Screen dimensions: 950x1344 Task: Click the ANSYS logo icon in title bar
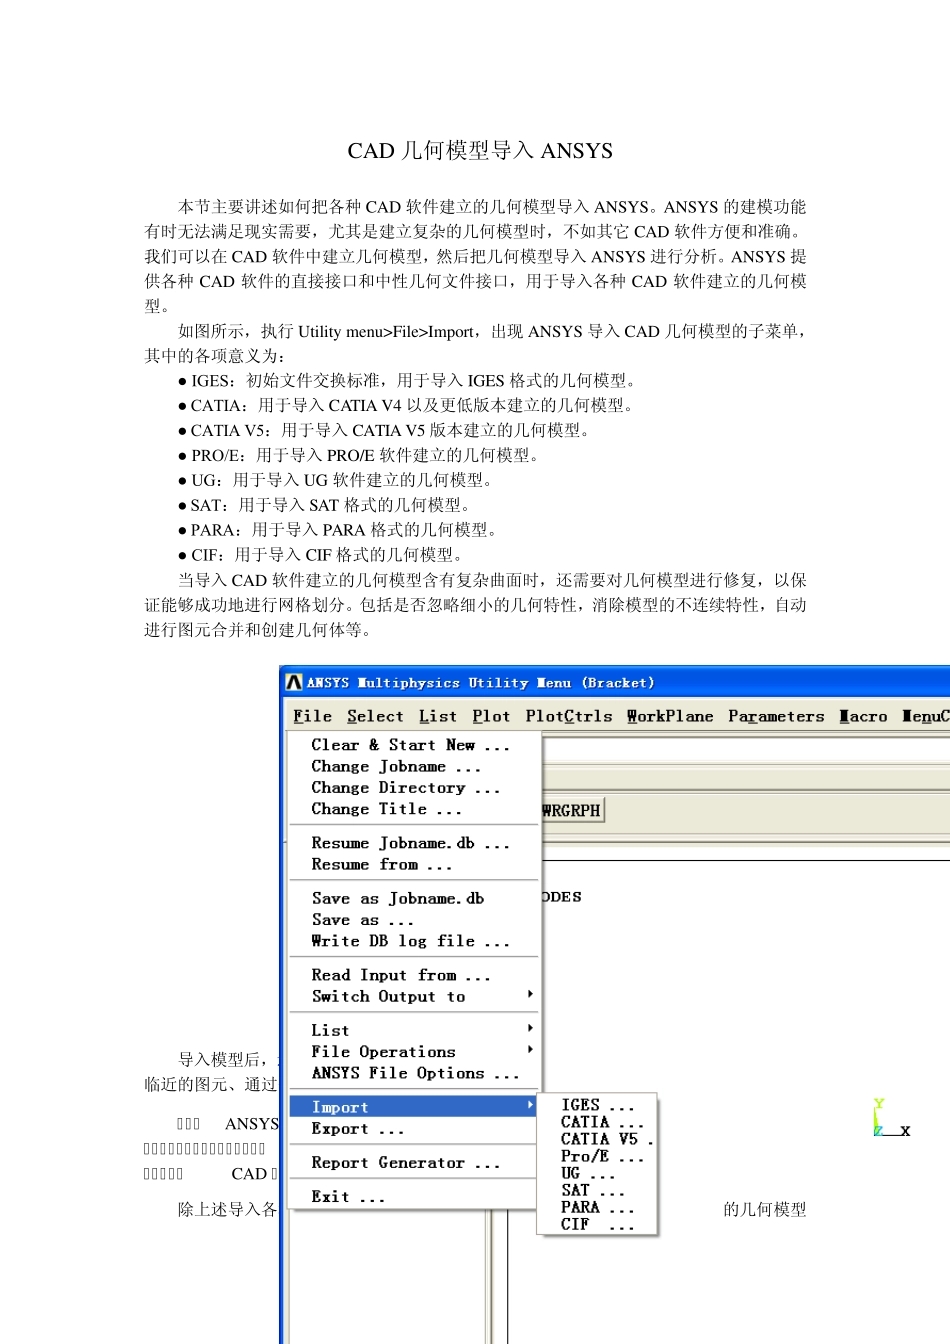click(294, 682)
